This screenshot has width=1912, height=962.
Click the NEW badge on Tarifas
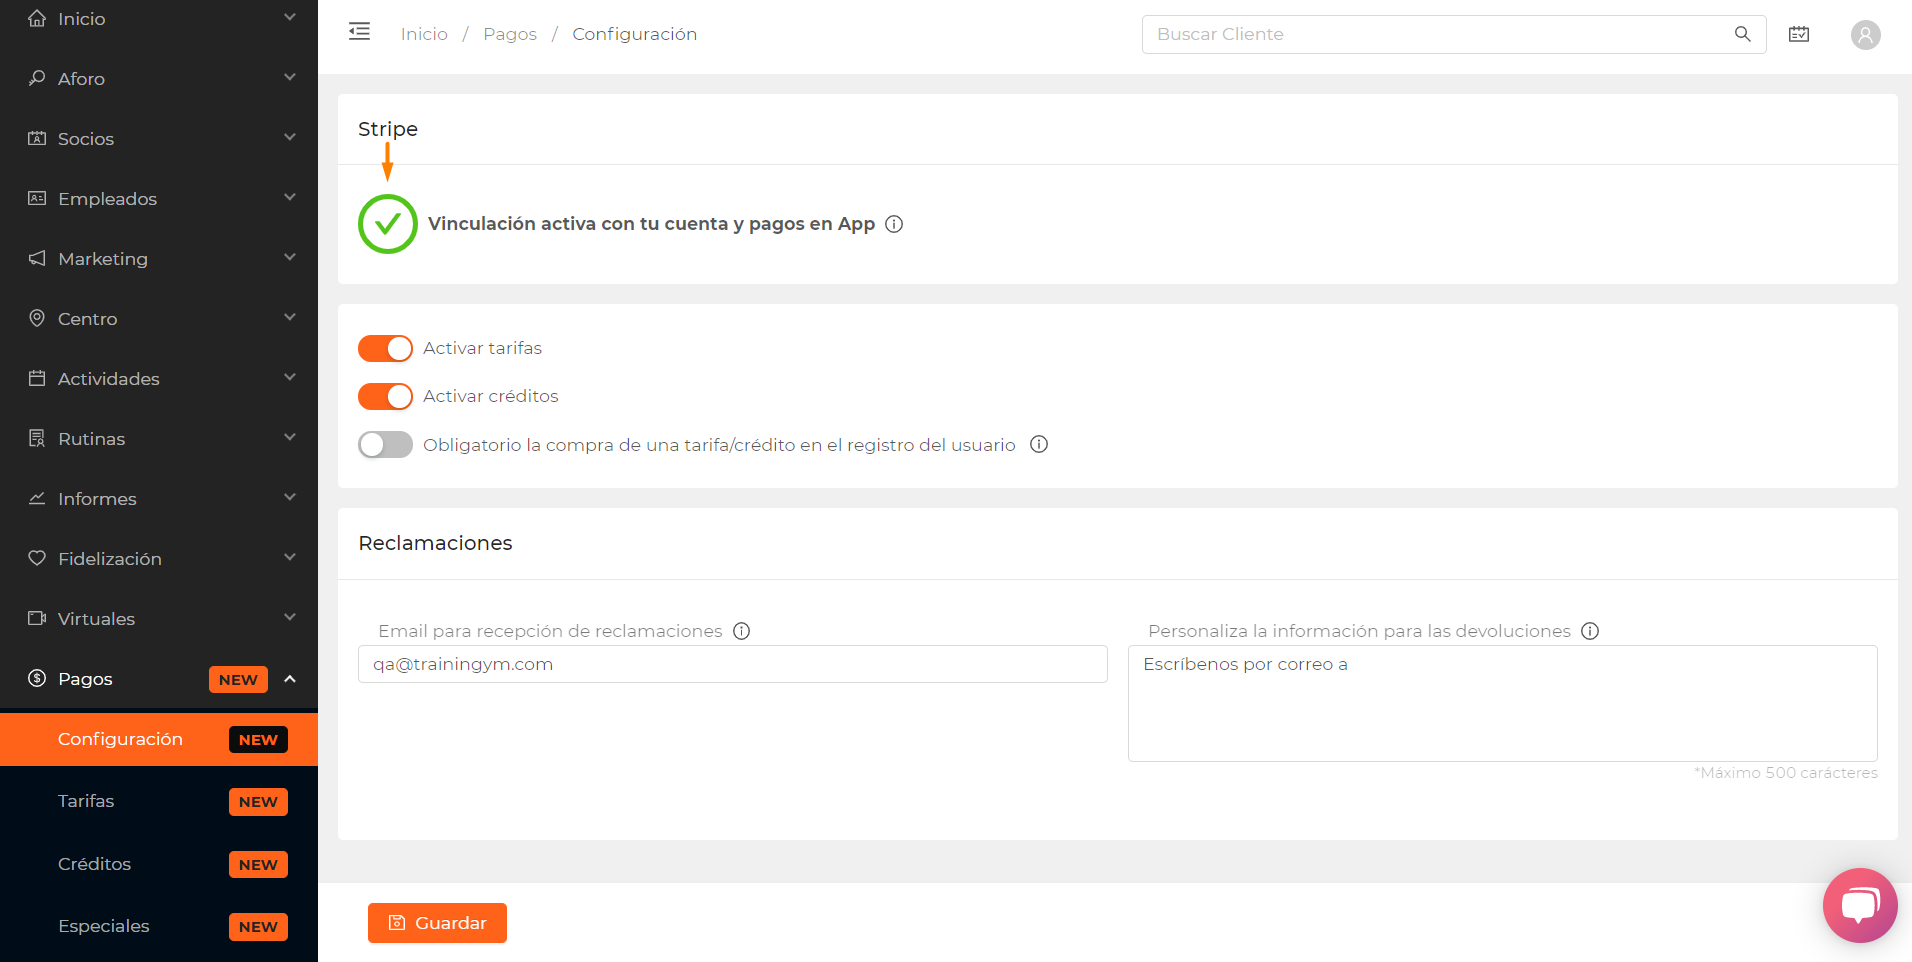[258, 802]
